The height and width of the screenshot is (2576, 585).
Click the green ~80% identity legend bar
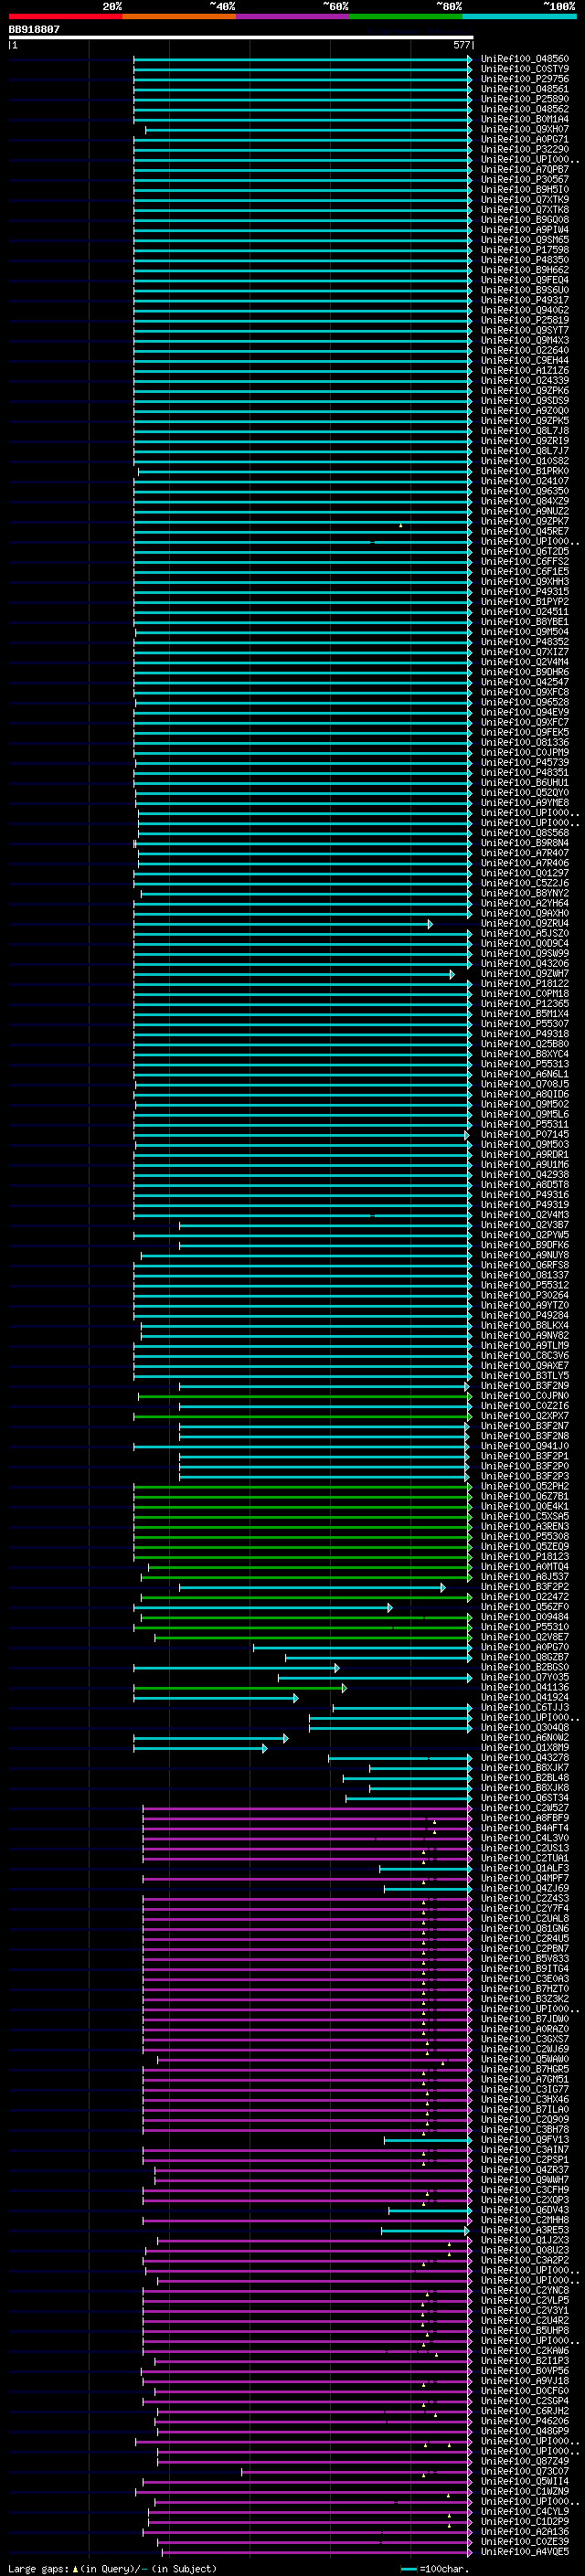(x=406, y=16)
